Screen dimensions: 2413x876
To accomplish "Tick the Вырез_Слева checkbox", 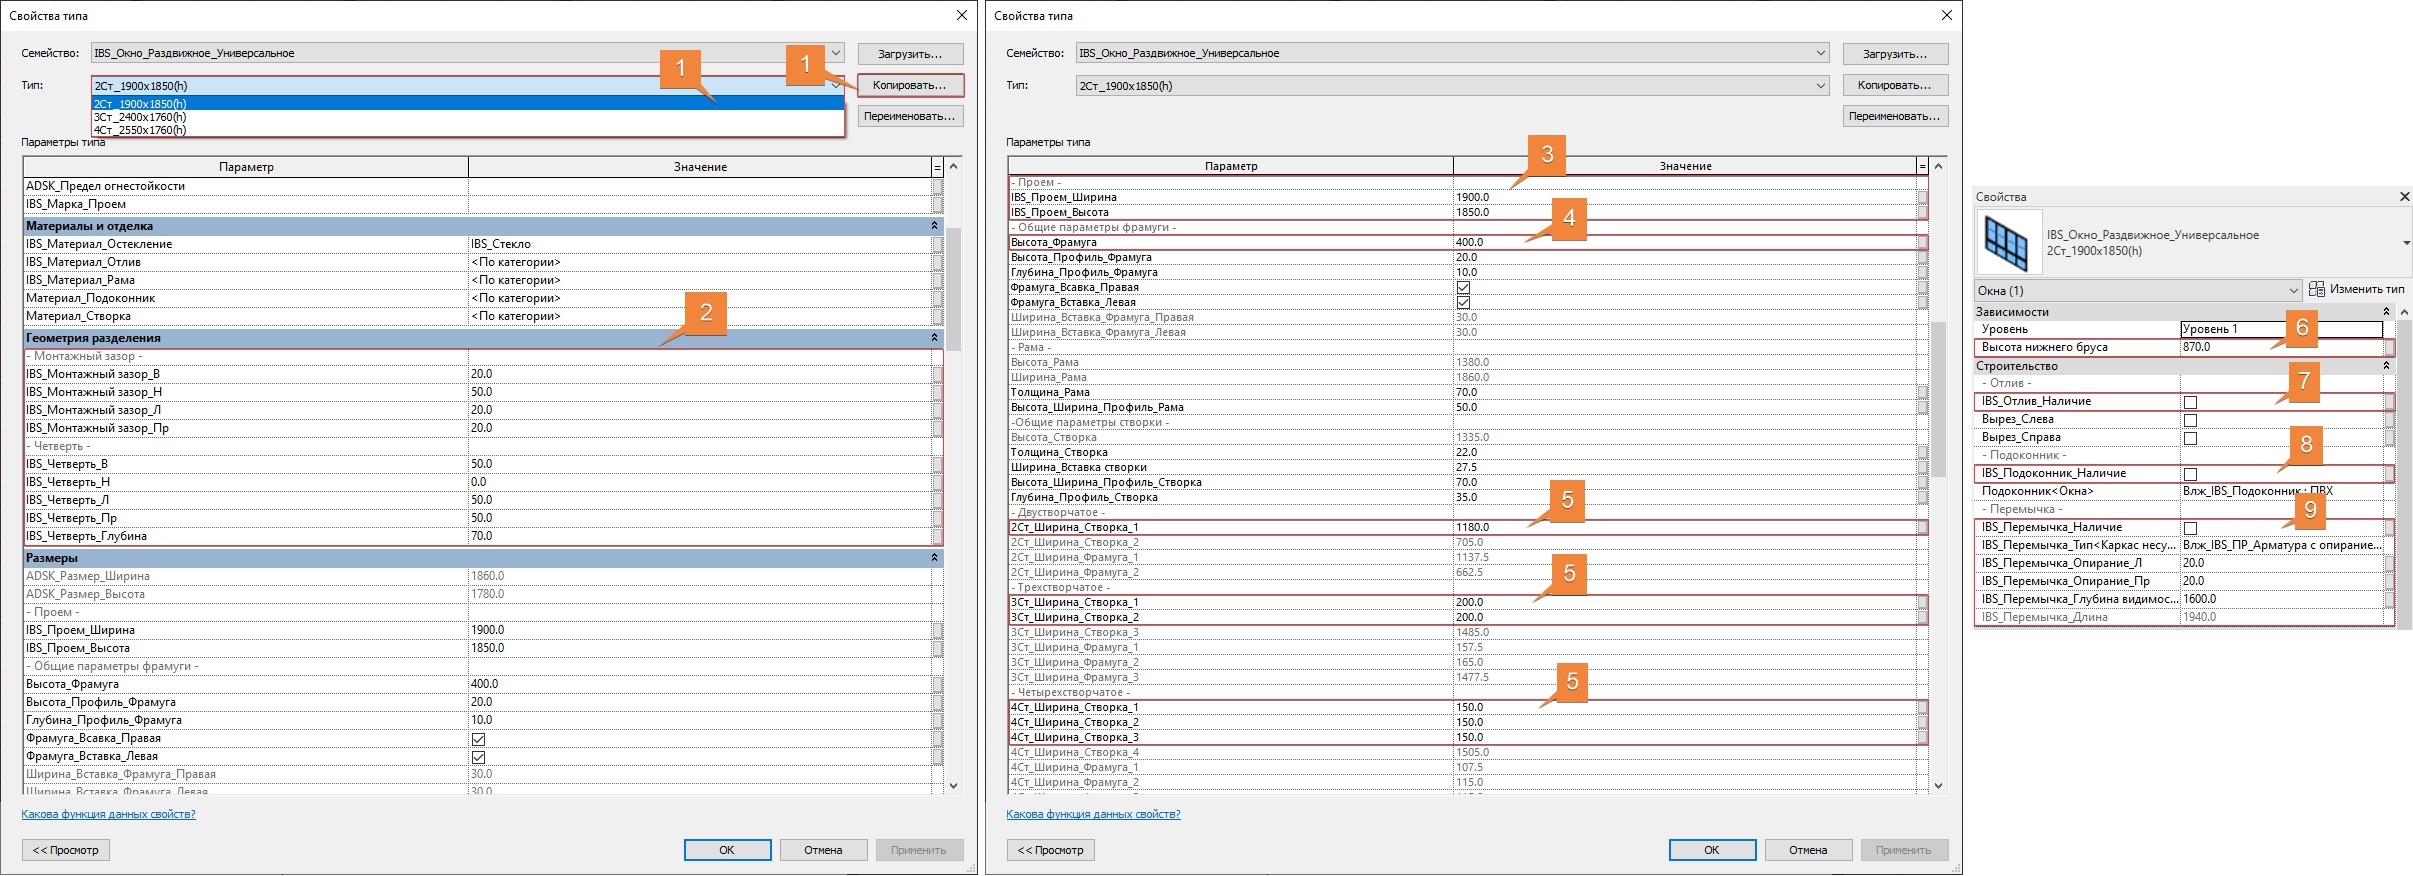I will pyautogui.click(x=2190, y=420).
